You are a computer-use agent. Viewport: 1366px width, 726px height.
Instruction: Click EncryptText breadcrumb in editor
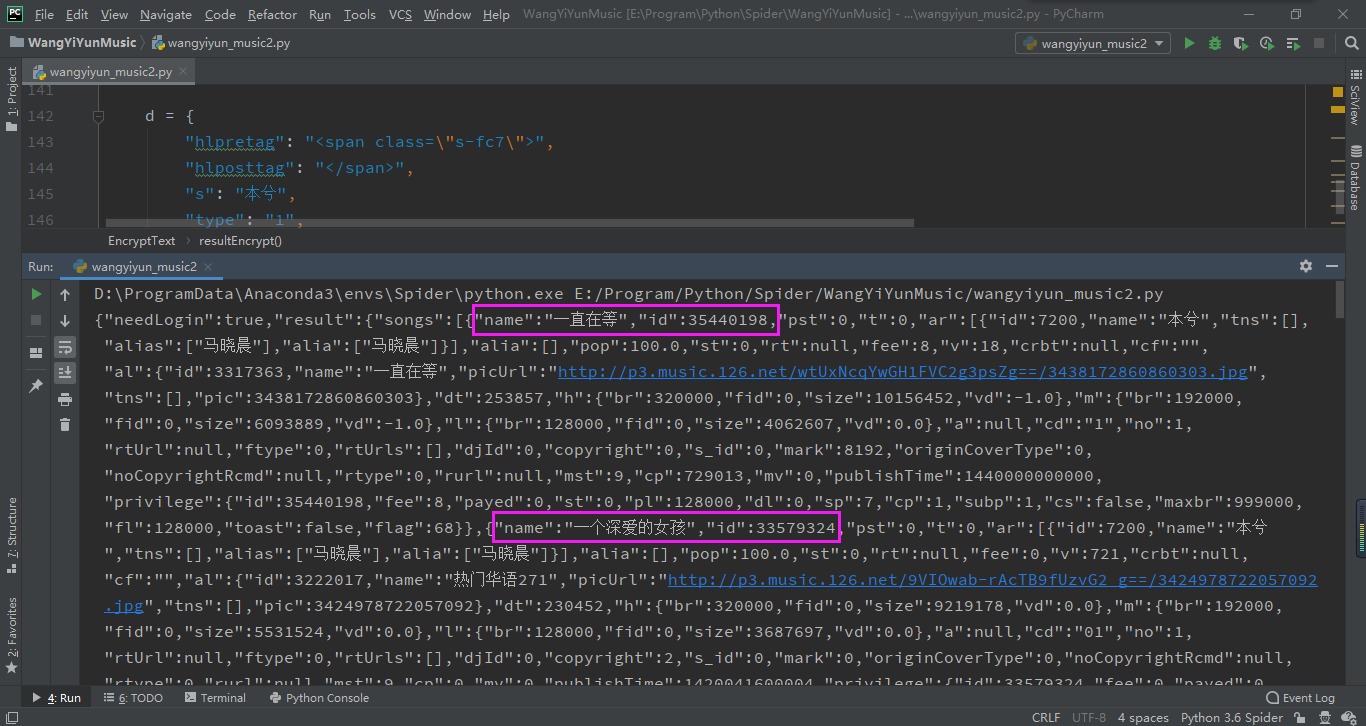click(141, 241)
